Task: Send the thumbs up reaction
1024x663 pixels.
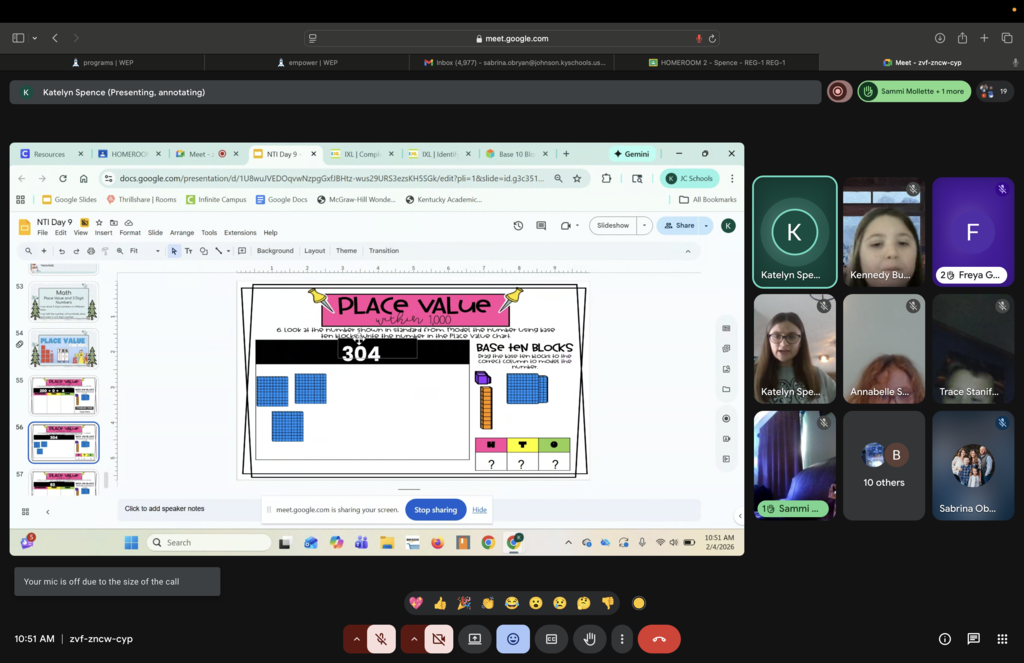Action: click(x=440, y=603)
